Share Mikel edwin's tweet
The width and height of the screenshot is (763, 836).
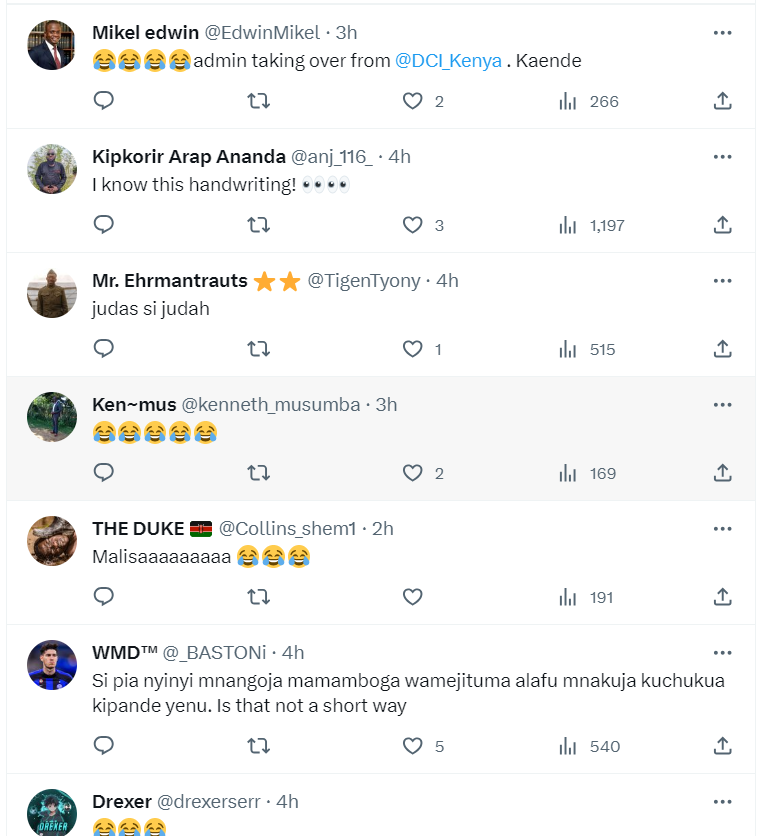(x=722, y=101)
